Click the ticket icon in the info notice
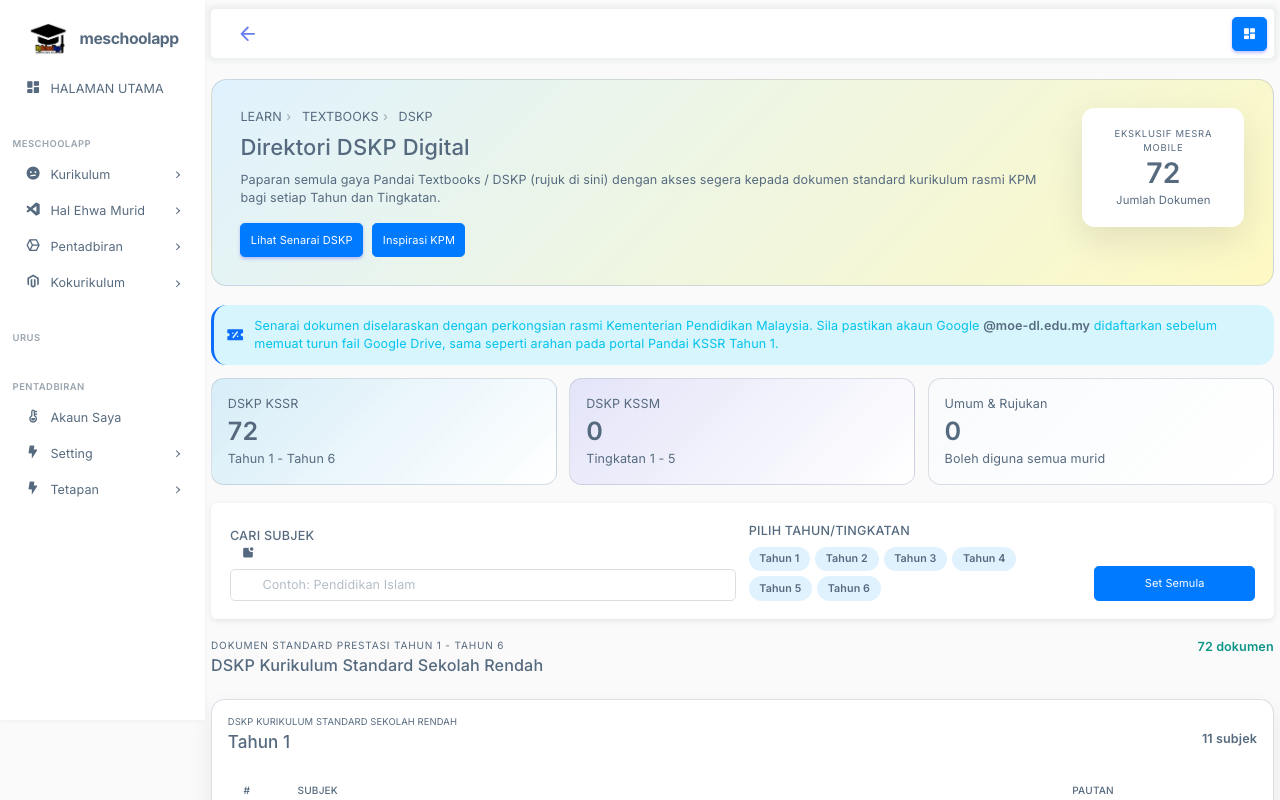This screenshot has height=800, width=1280. coord(235,335)
